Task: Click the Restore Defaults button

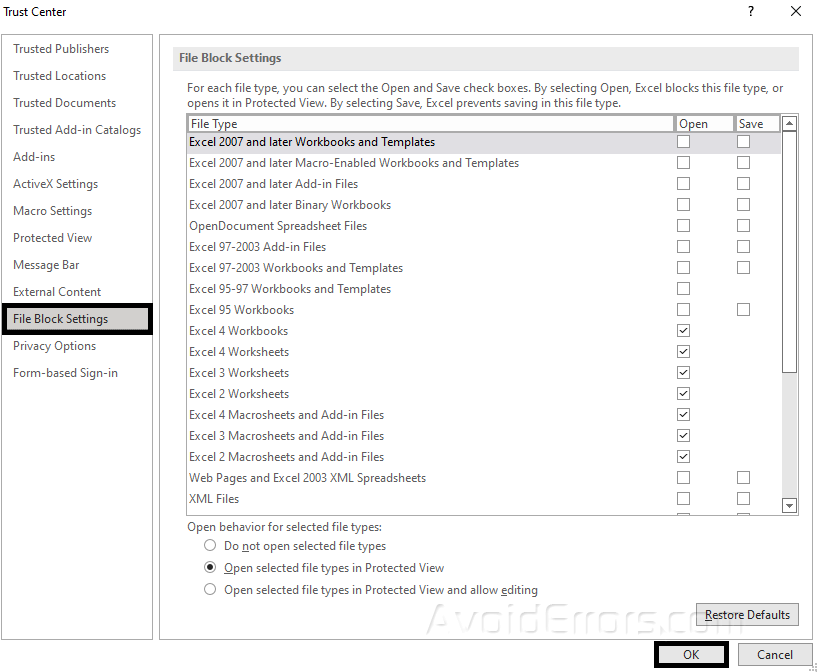Action: pyautogui.click(x=746, y=615)
